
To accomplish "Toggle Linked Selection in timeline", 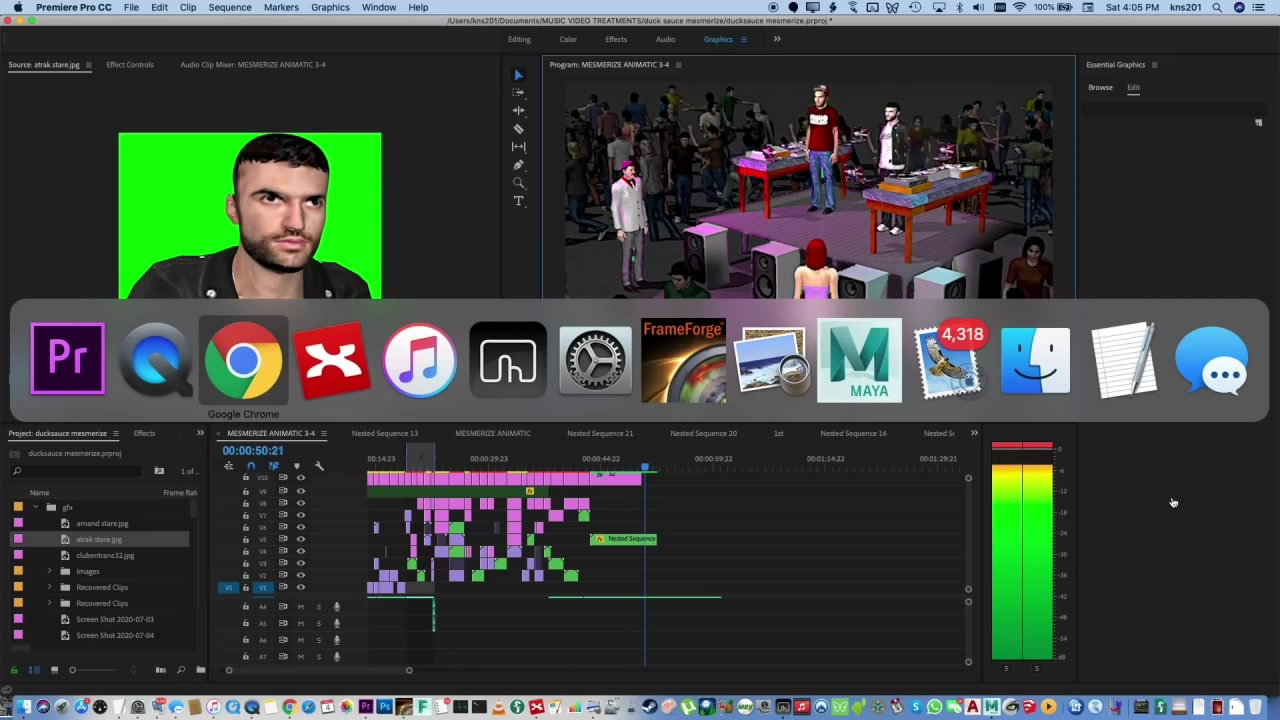I will (273, 466).
